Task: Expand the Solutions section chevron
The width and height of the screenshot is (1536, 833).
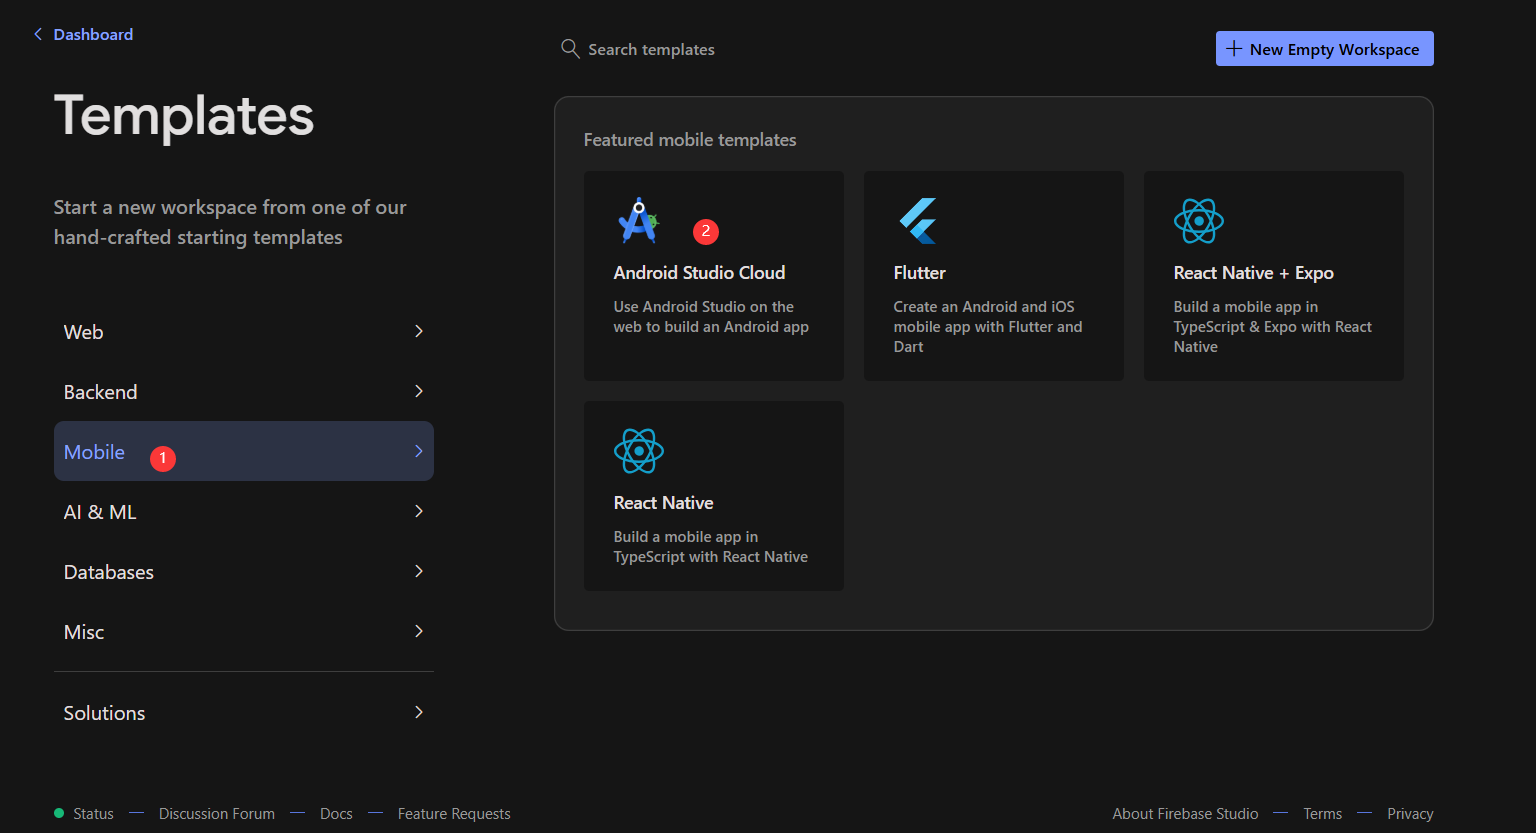Action: [419, 712]
